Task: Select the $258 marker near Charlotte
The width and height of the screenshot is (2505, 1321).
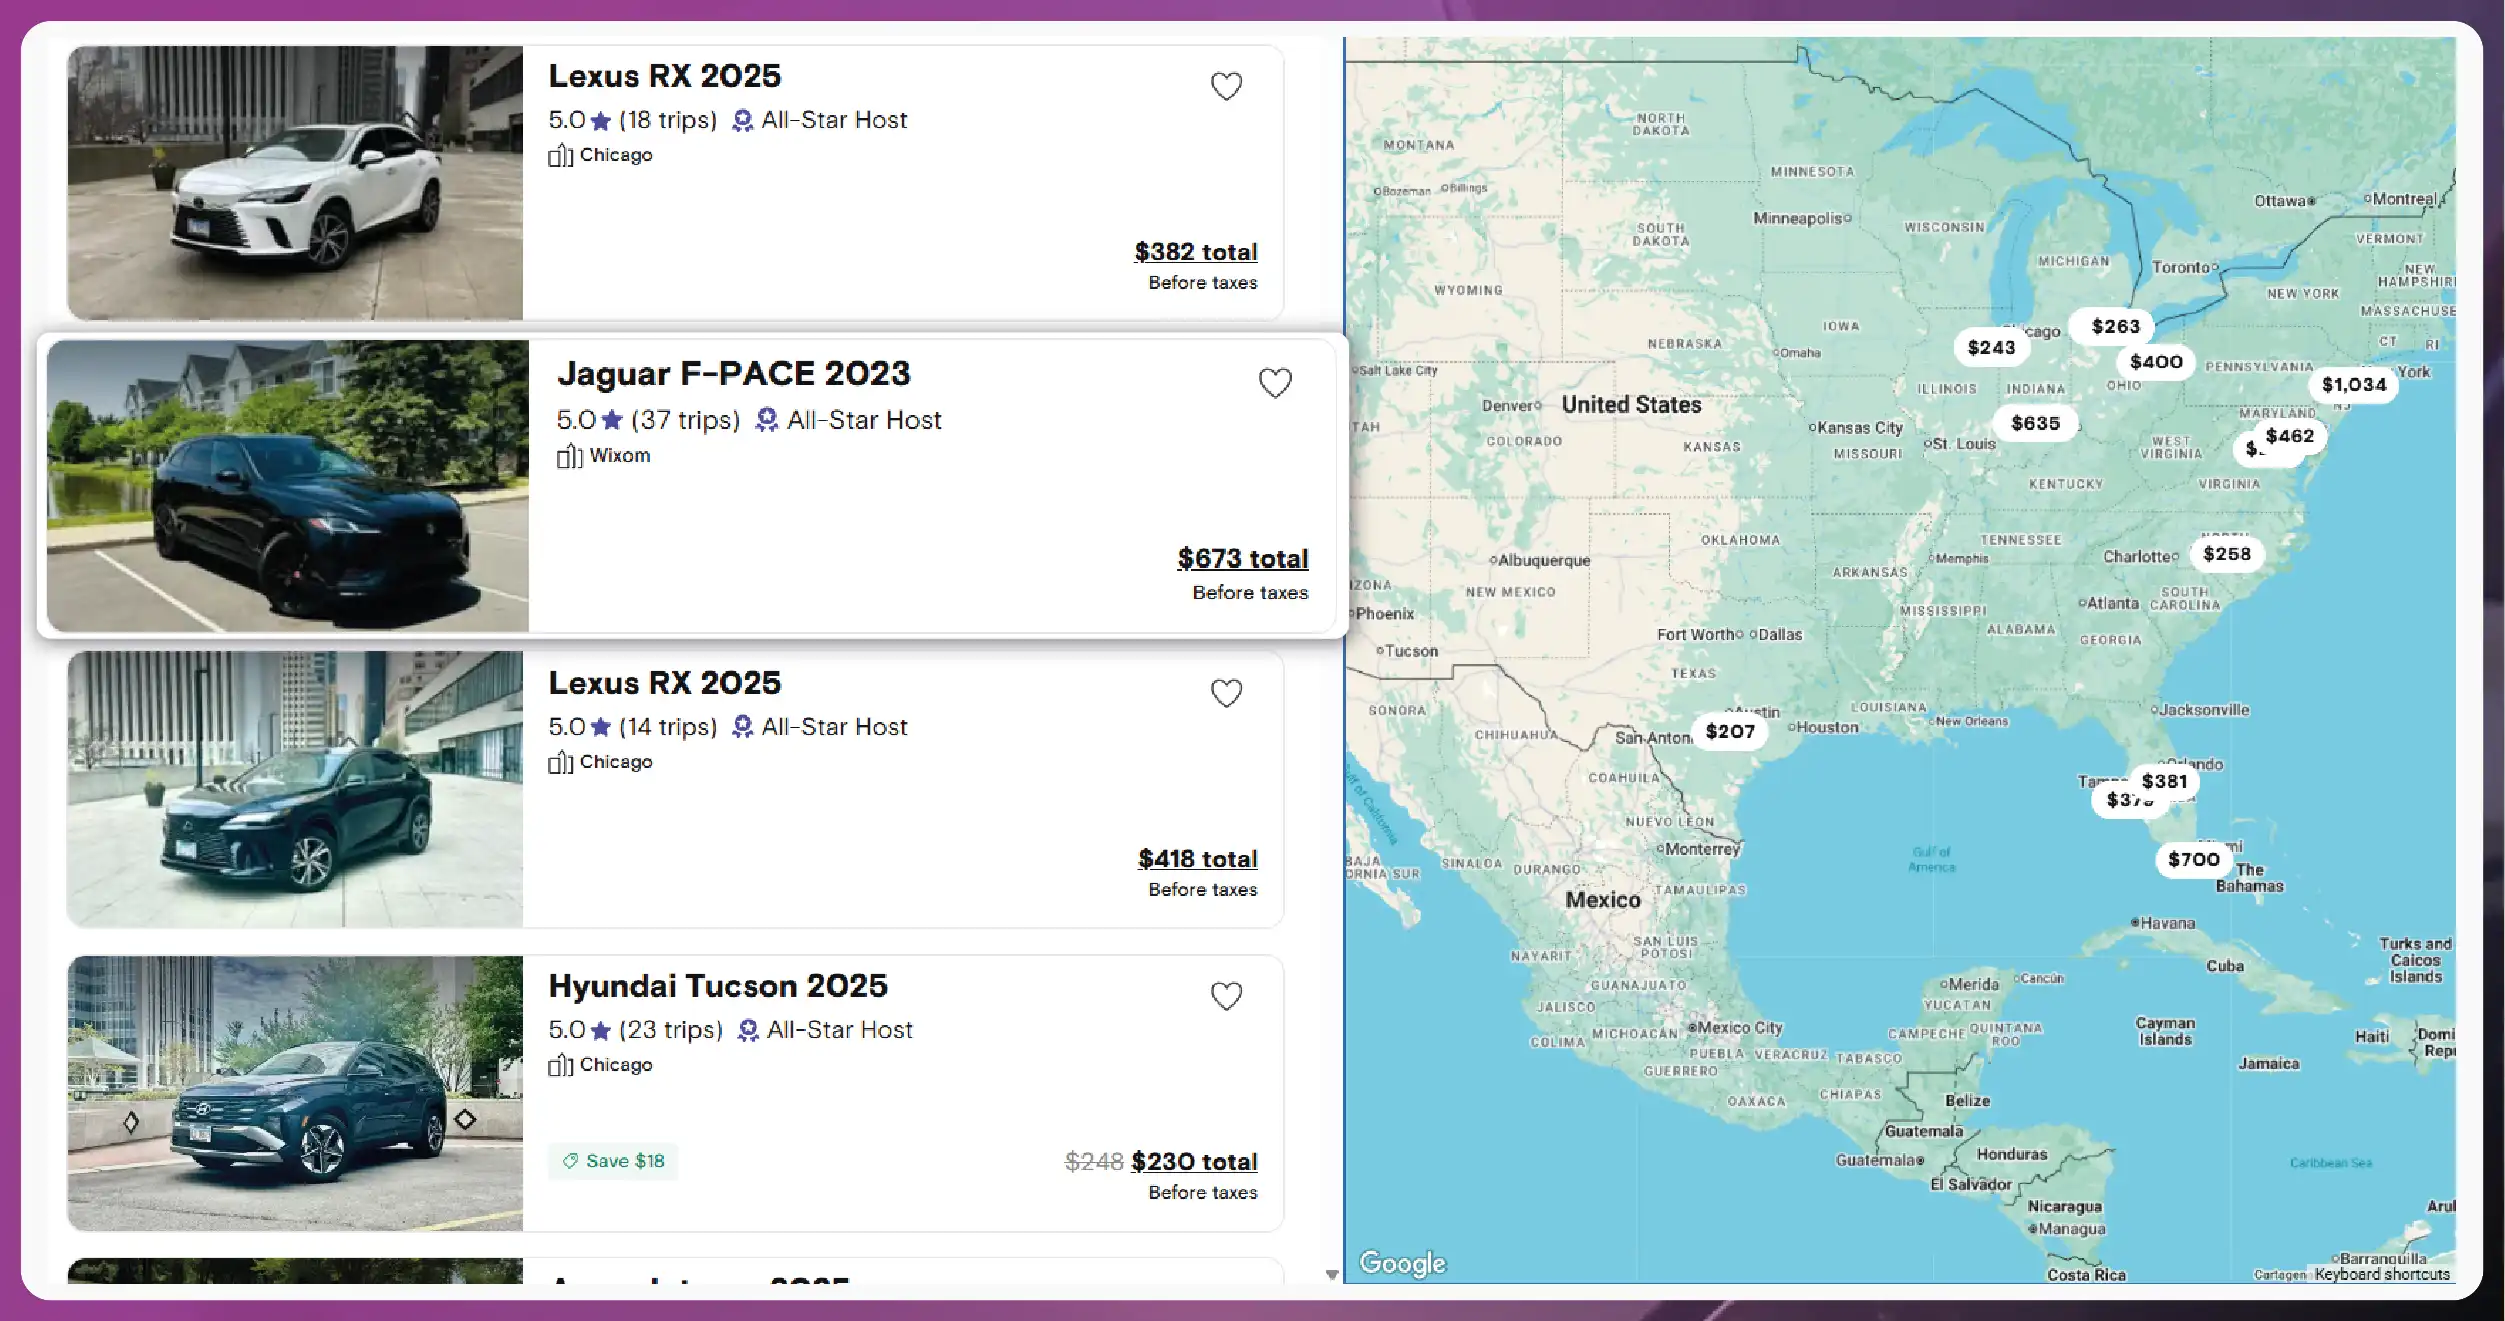Action: 2226,554
